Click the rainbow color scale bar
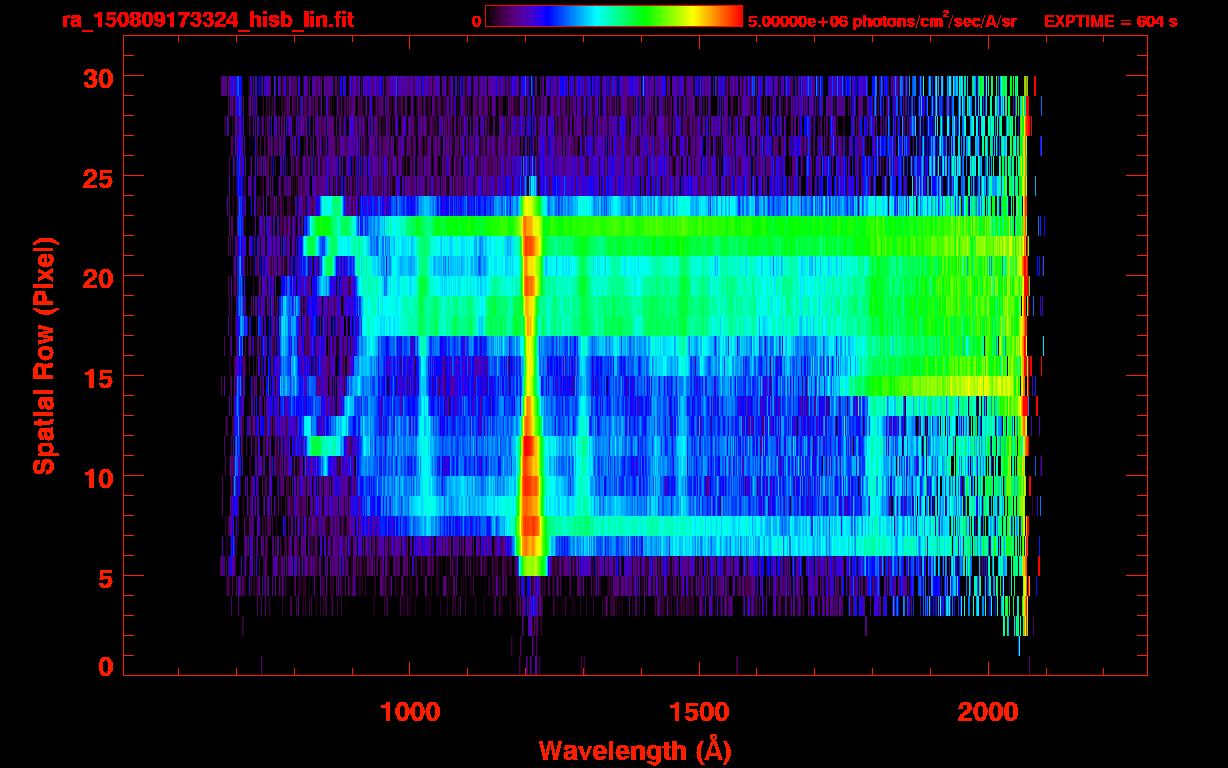1228x768 pixels. [x=614, y=17]
